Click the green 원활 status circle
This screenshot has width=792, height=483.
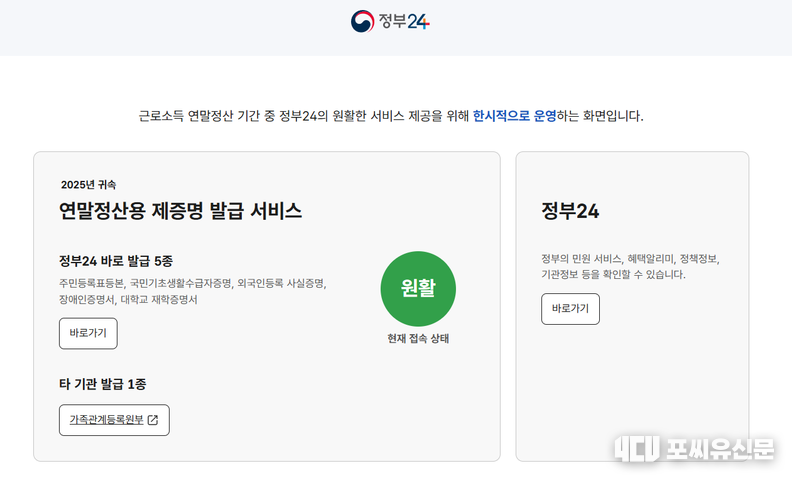tap(417, 288)
